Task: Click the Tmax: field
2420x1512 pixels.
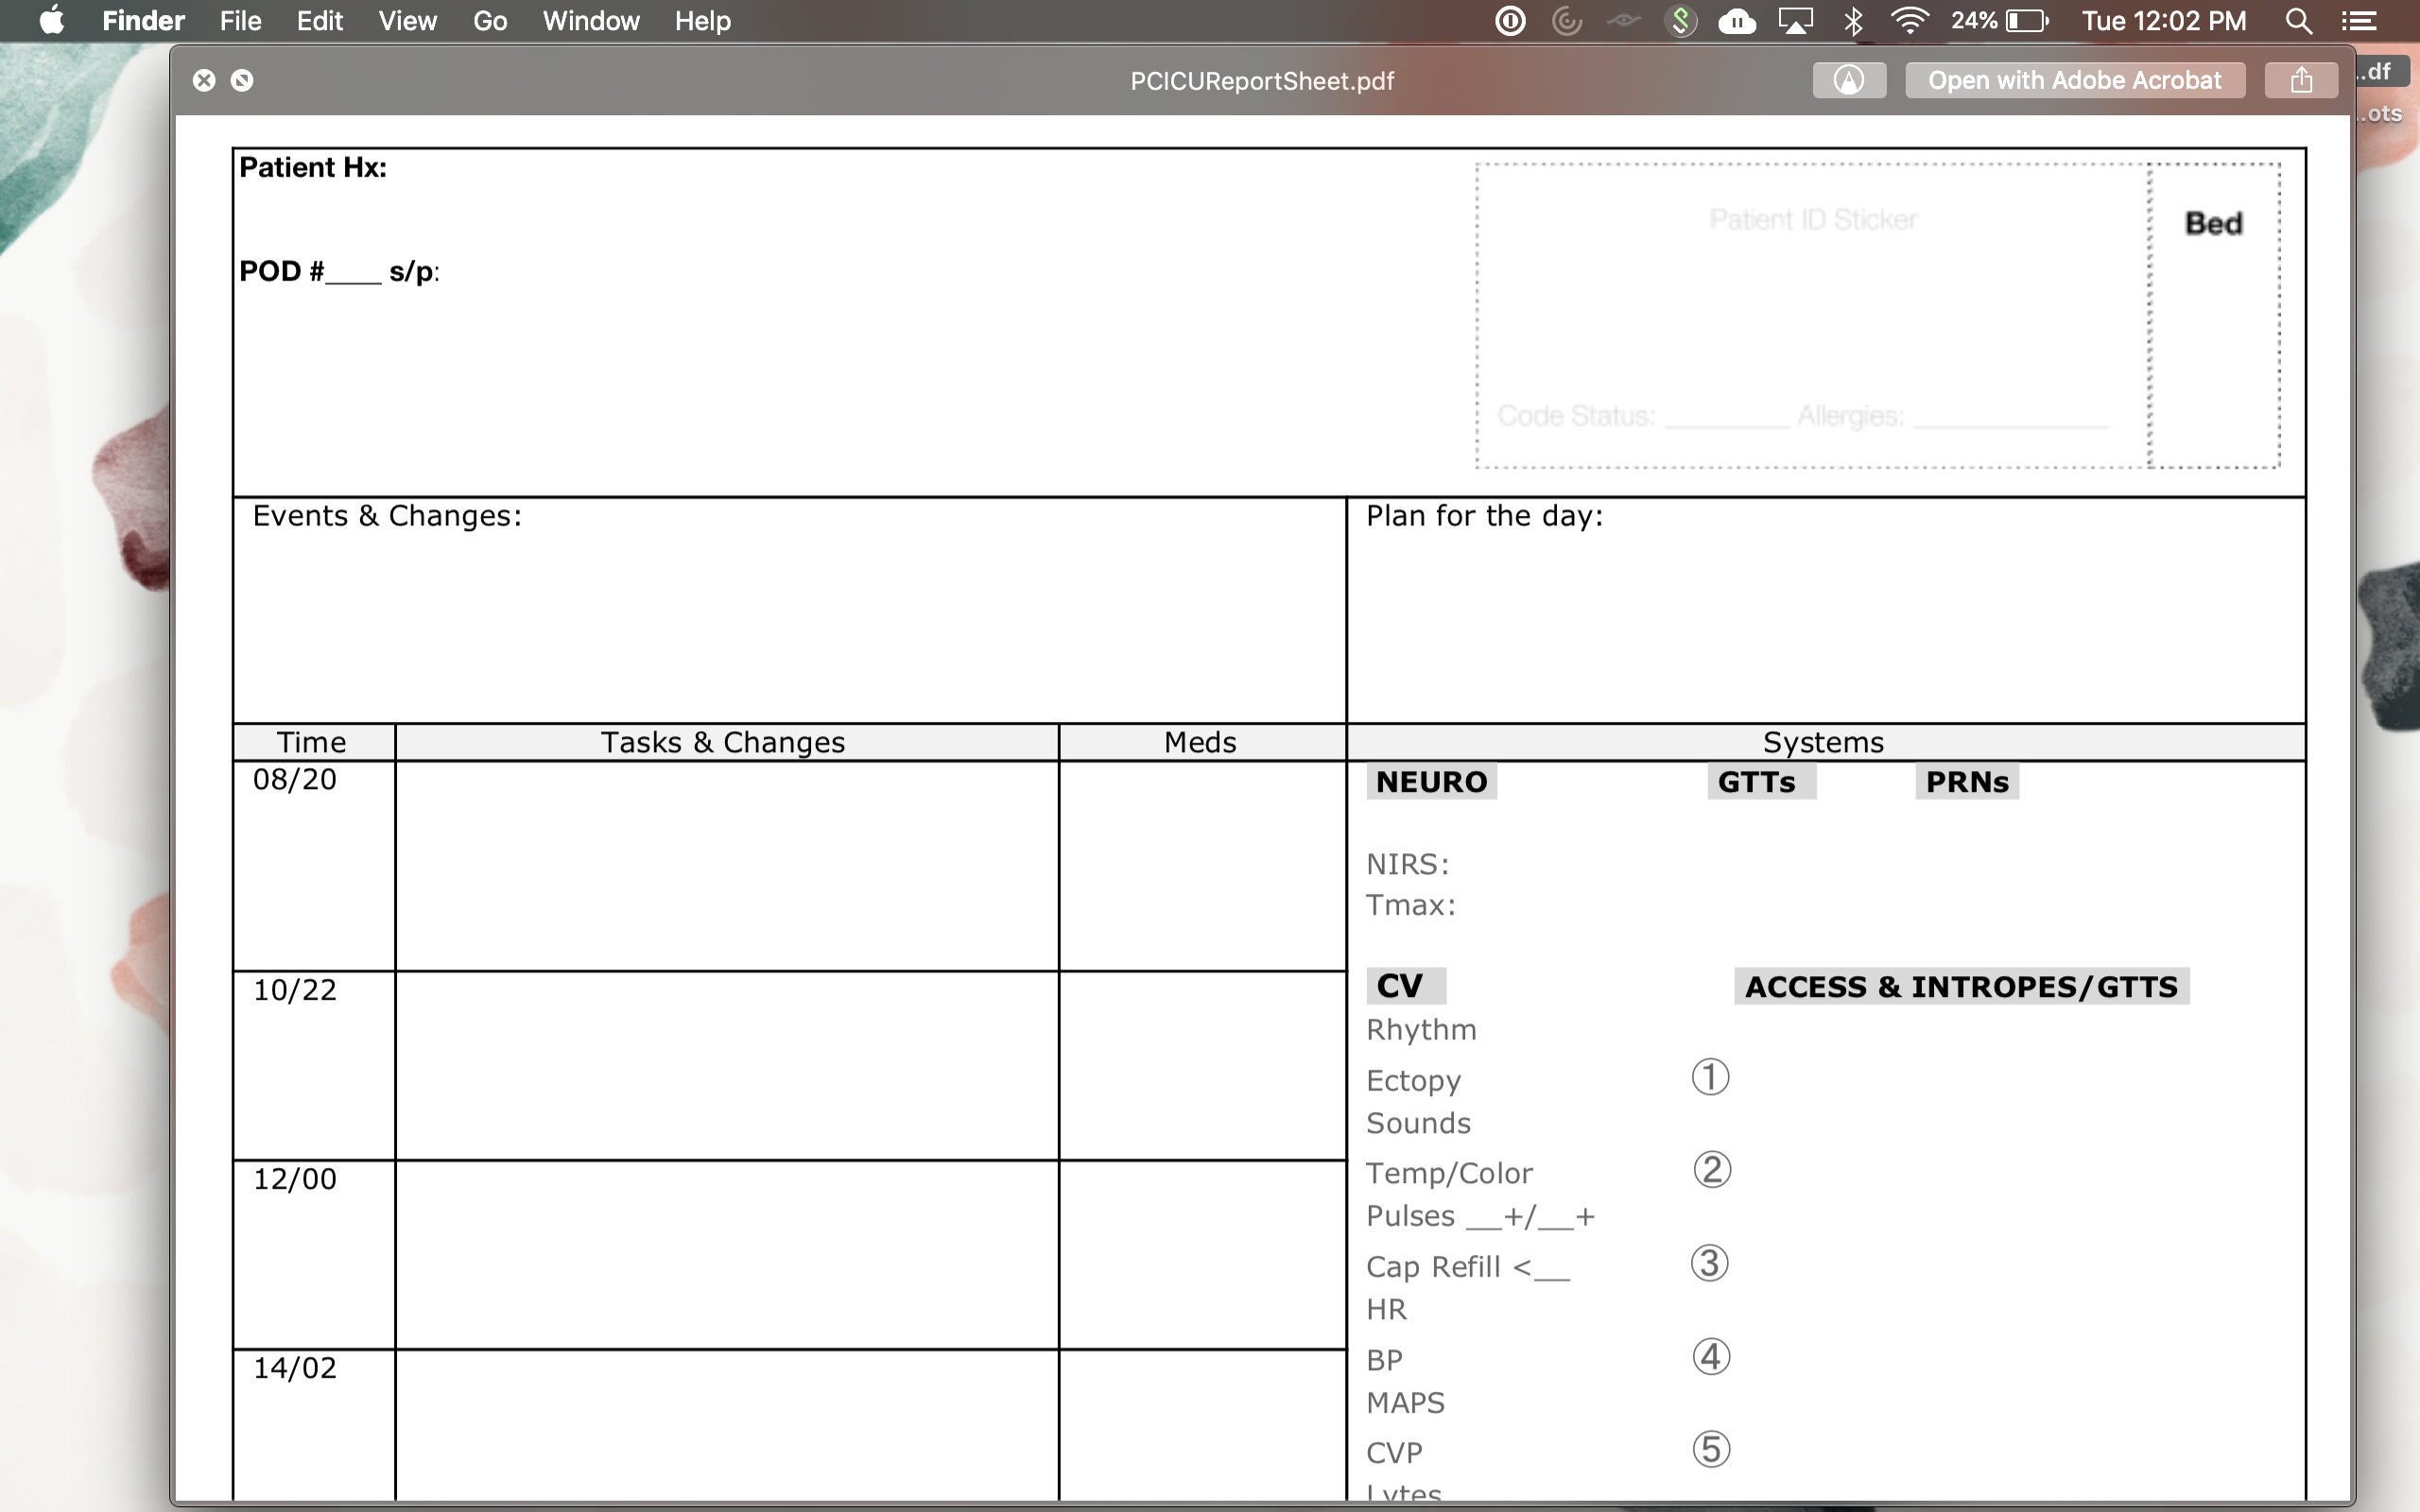Action: point(1411,905)
